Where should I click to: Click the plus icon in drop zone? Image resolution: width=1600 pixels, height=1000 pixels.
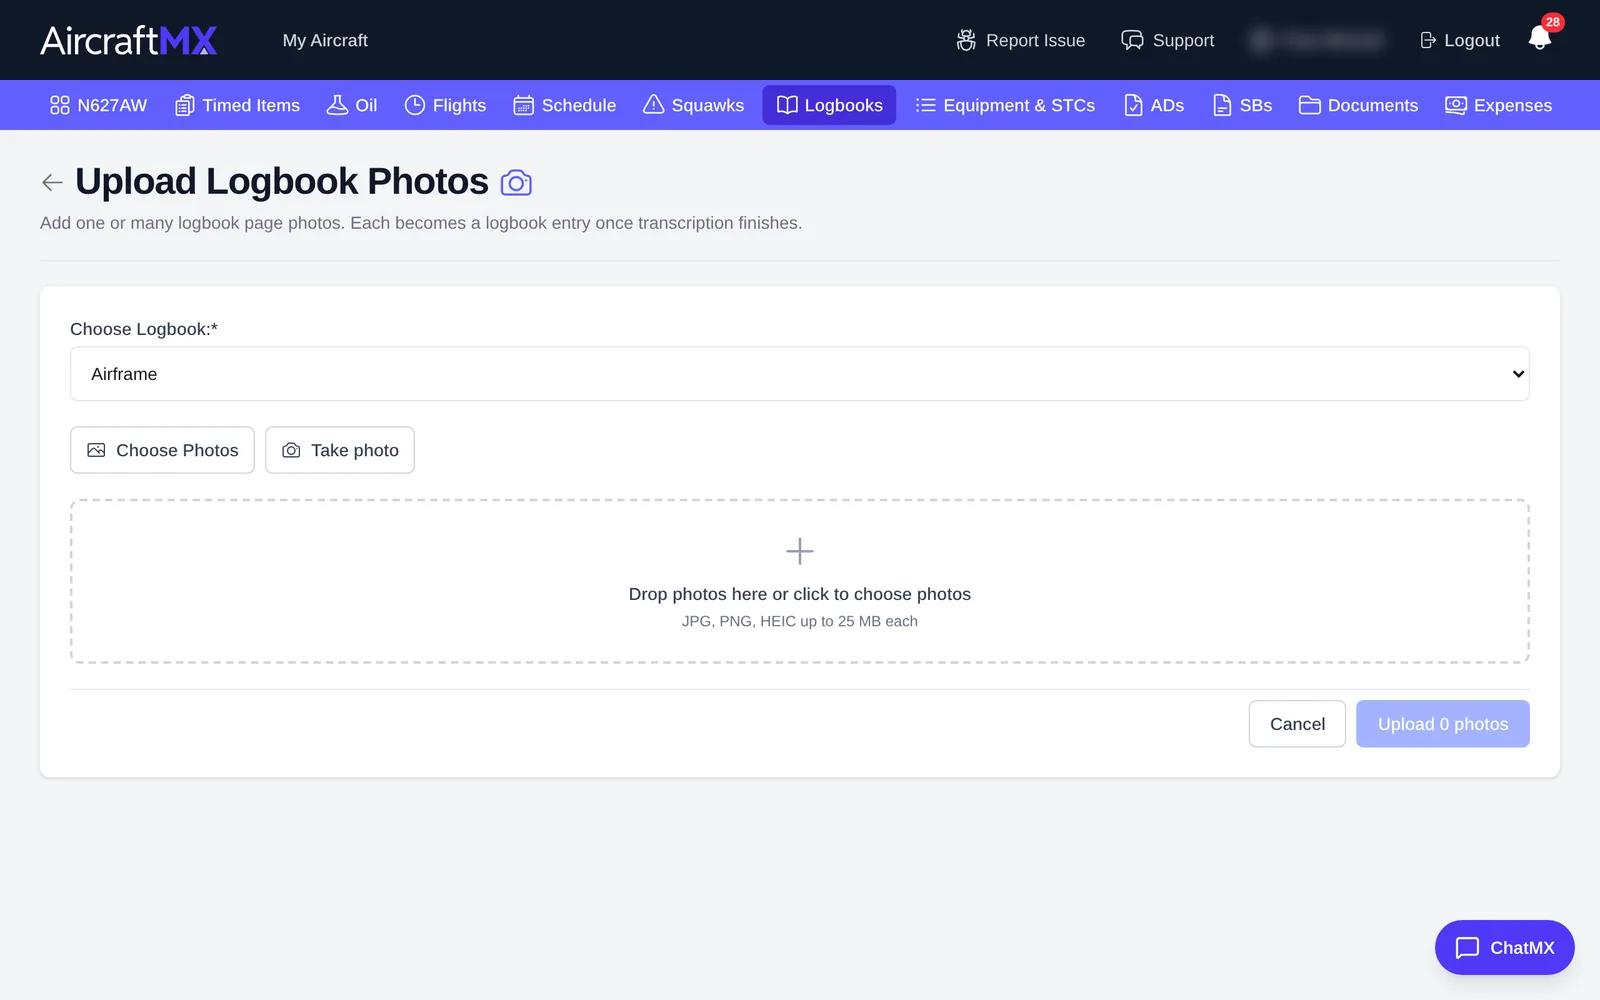coord(800,551)
